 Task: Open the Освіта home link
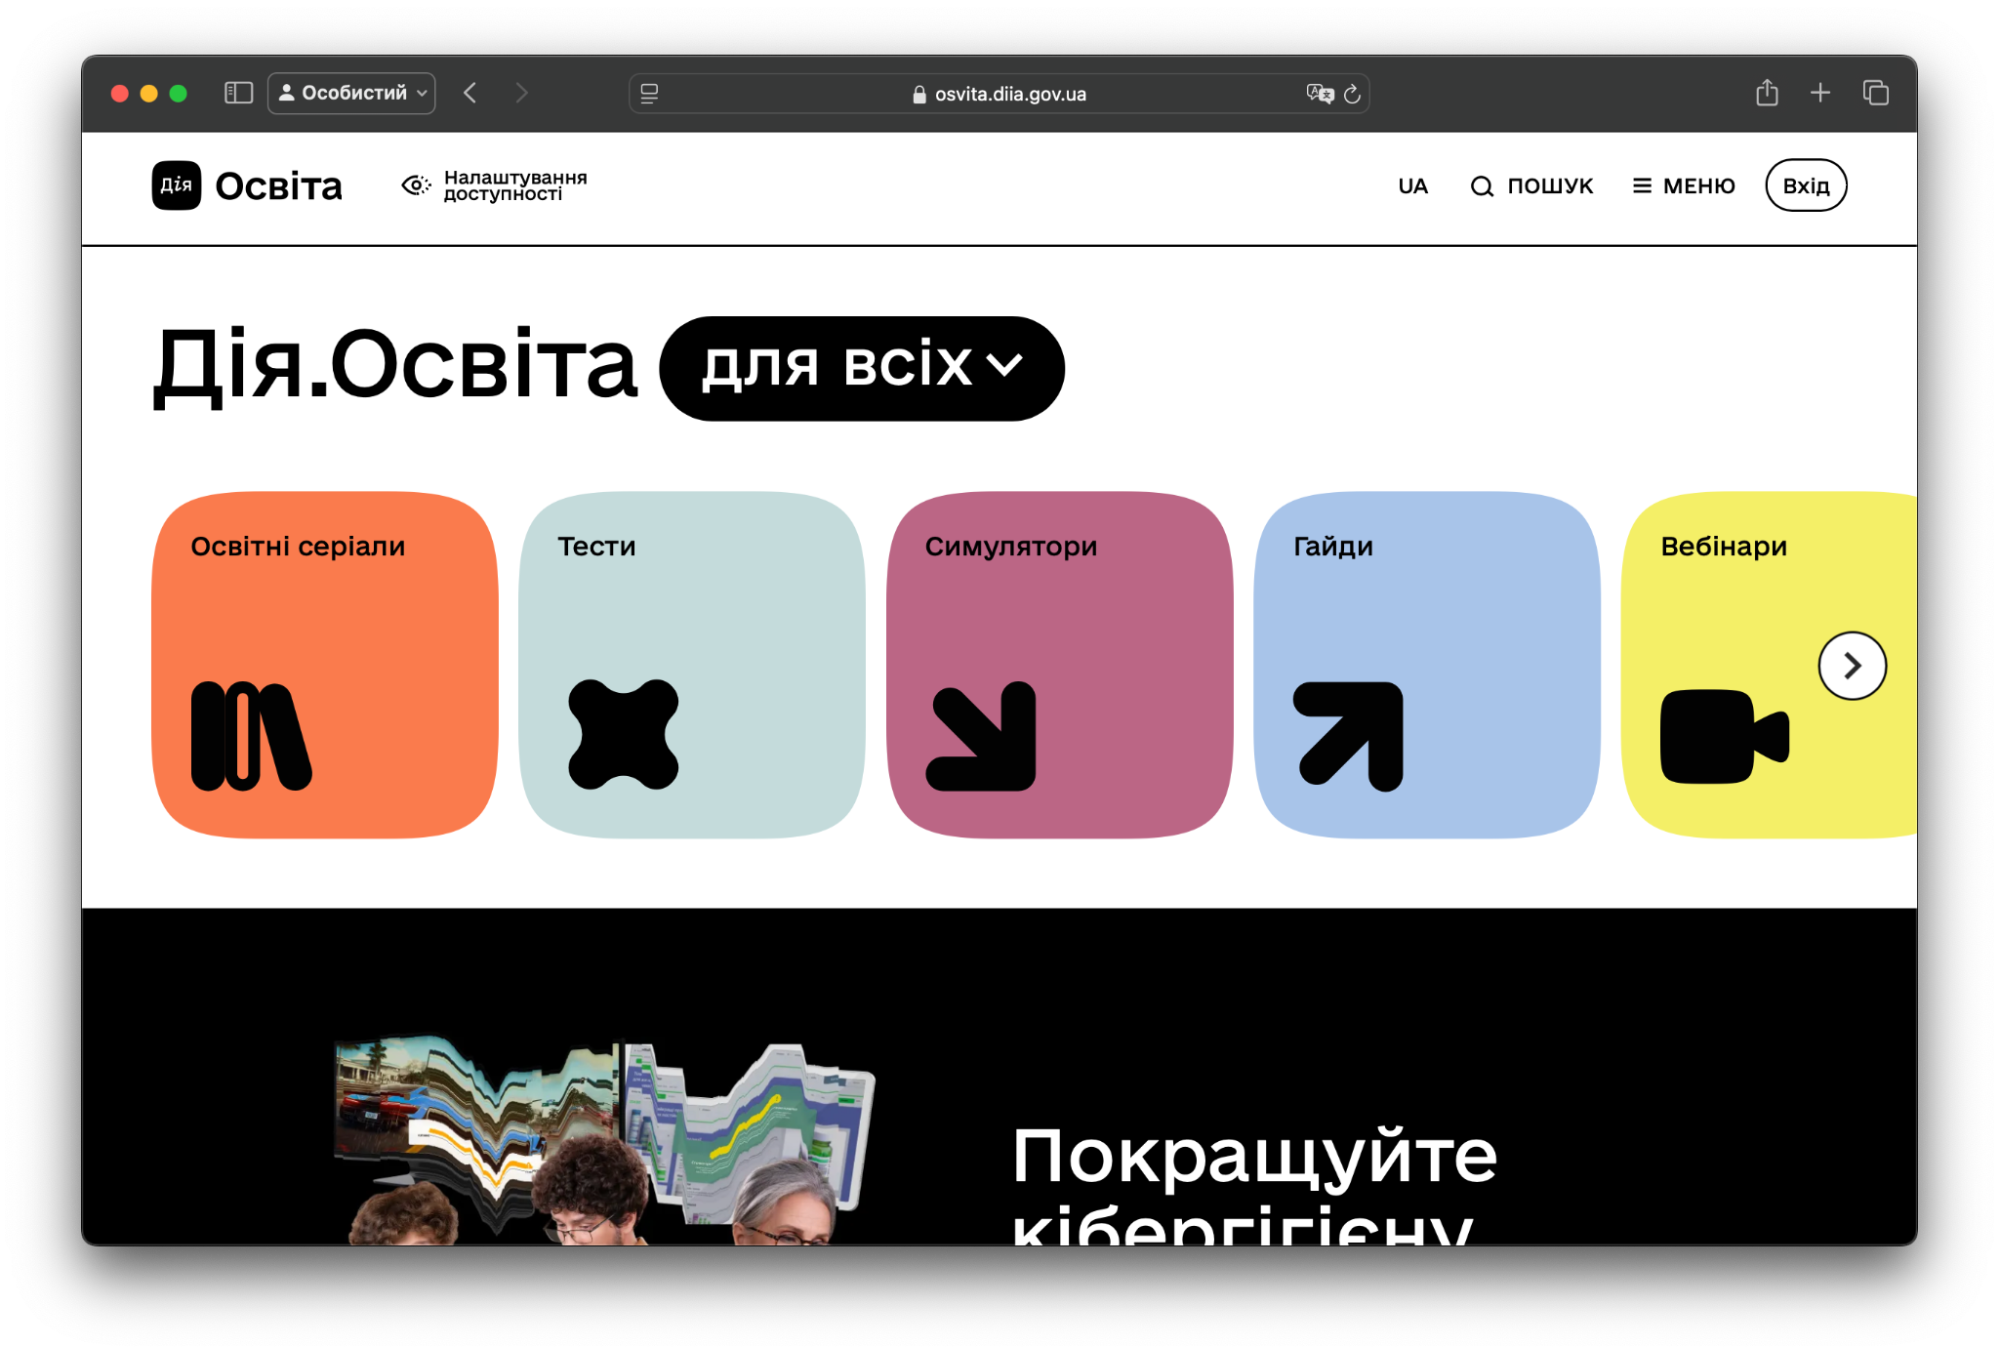[279, 186]
